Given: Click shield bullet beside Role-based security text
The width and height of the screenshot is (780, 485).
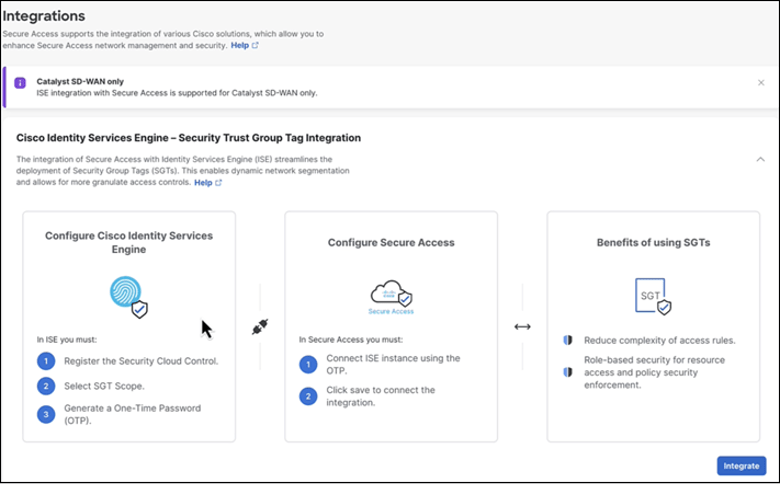Looking at the screenshot, I should (x=568, y=372).
